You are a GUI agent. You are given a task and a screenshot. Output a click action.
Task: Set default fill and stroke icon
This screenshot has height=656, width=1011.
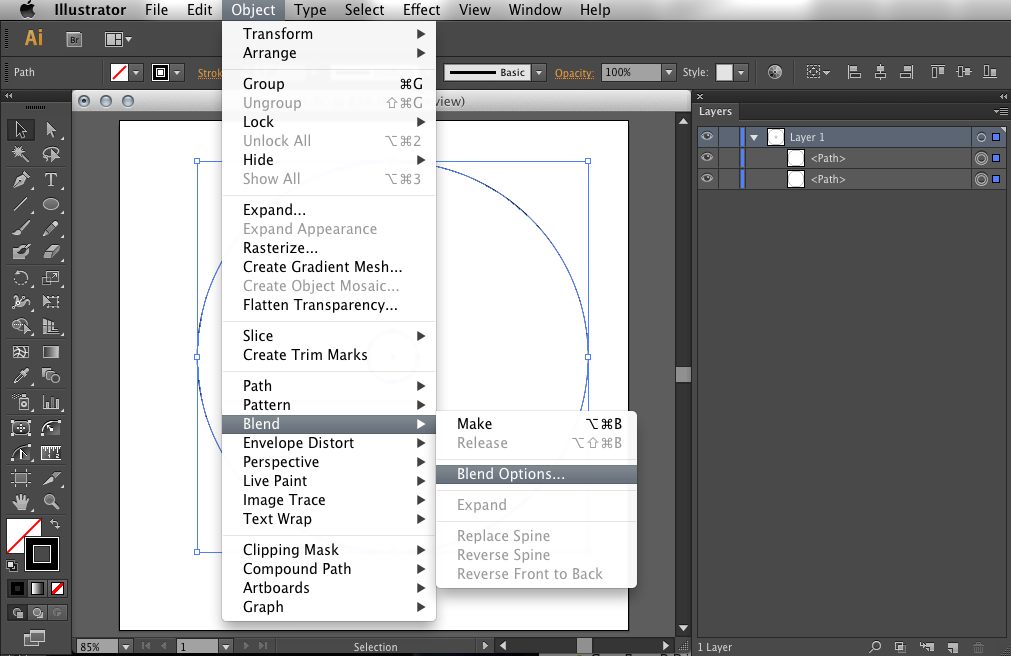click(x=12, y=566)
